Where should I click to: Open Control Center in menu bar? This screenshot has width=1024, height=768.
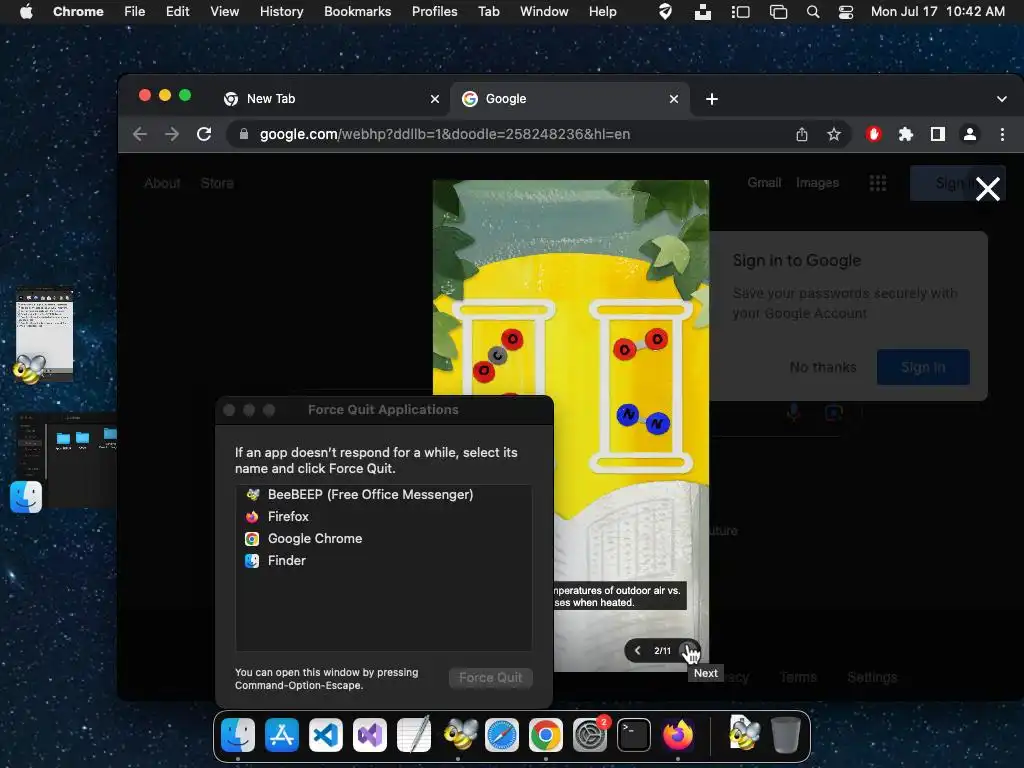pos(846,11)
